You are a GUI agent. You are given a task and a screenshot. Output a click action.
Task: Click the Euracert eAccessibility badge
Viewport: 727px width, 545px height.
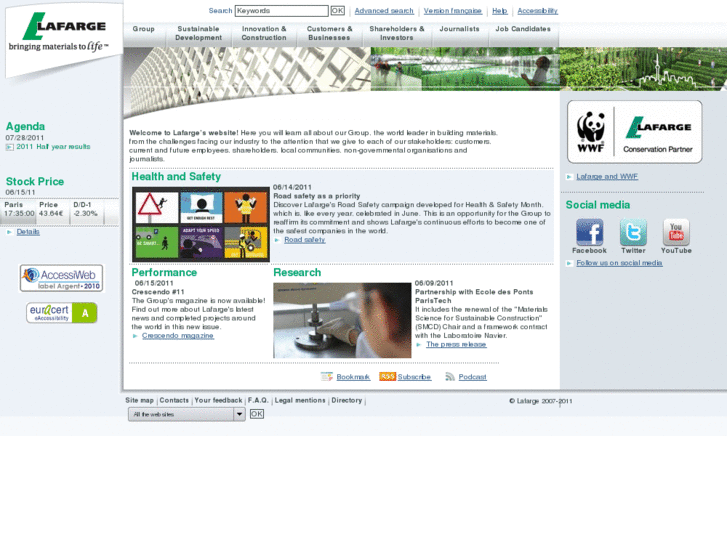pyautogui.click(x=61, y=313)
